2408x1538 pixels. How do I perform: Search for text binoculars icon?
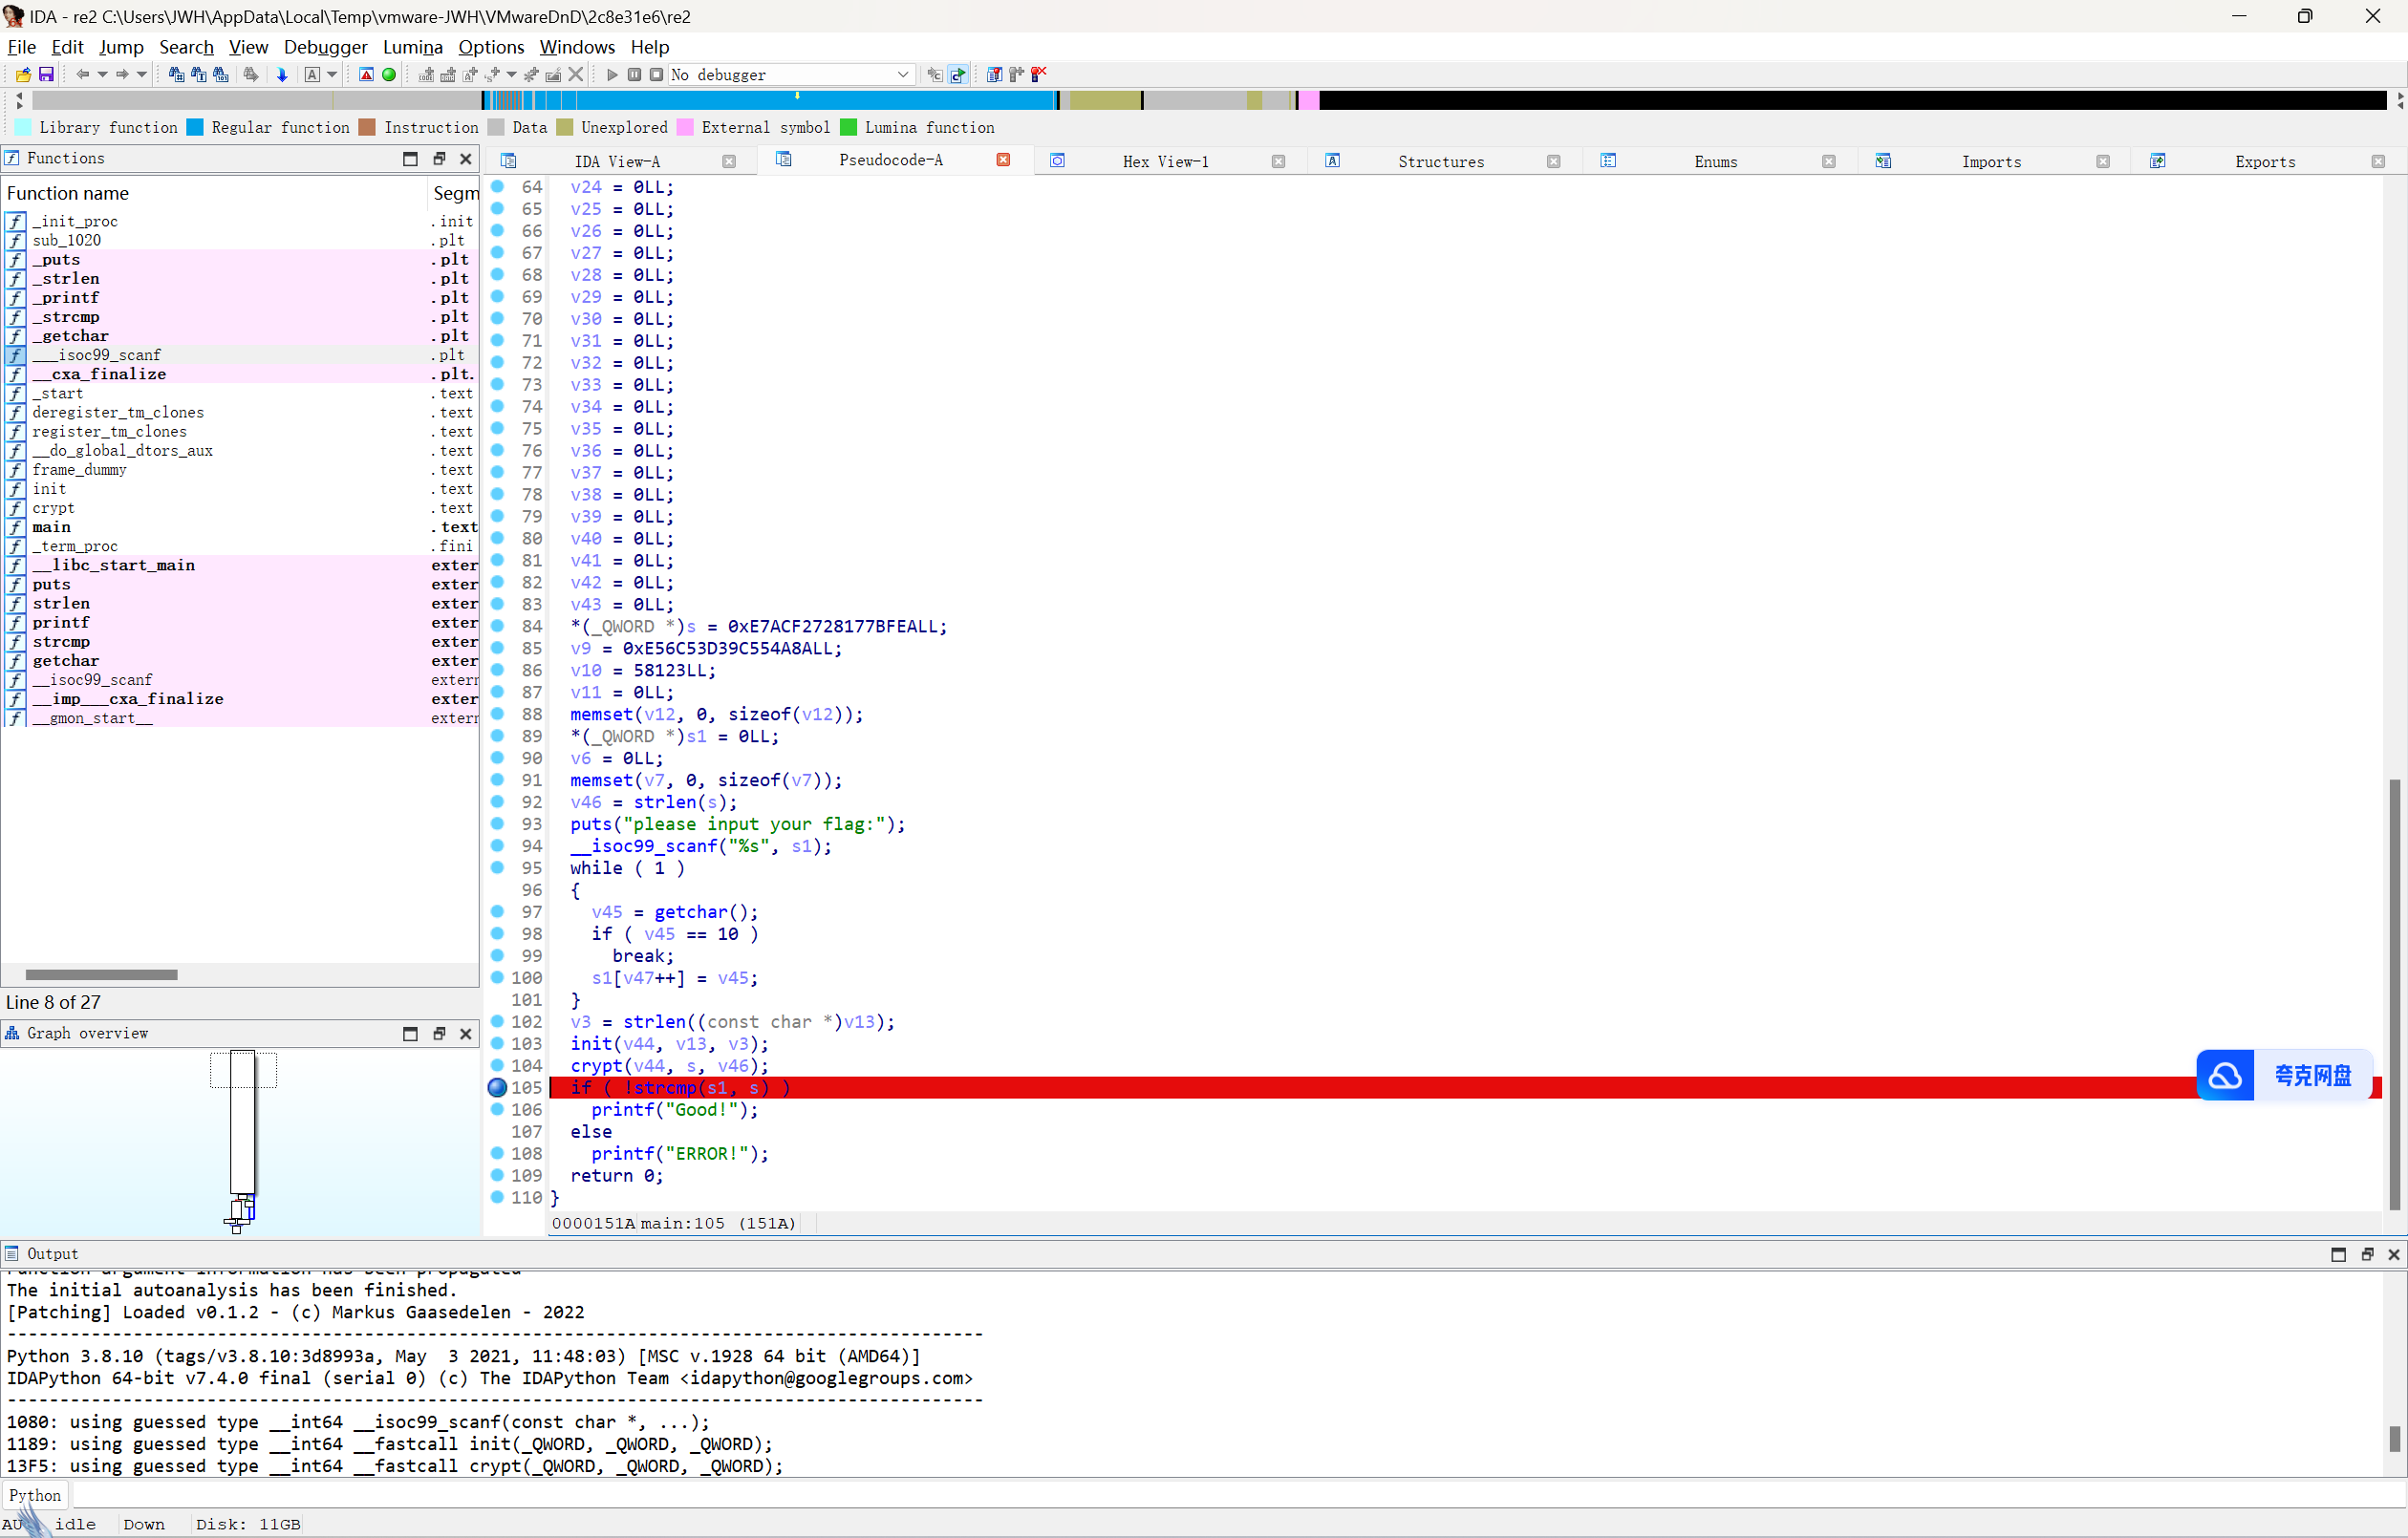(x=198, y=75)
